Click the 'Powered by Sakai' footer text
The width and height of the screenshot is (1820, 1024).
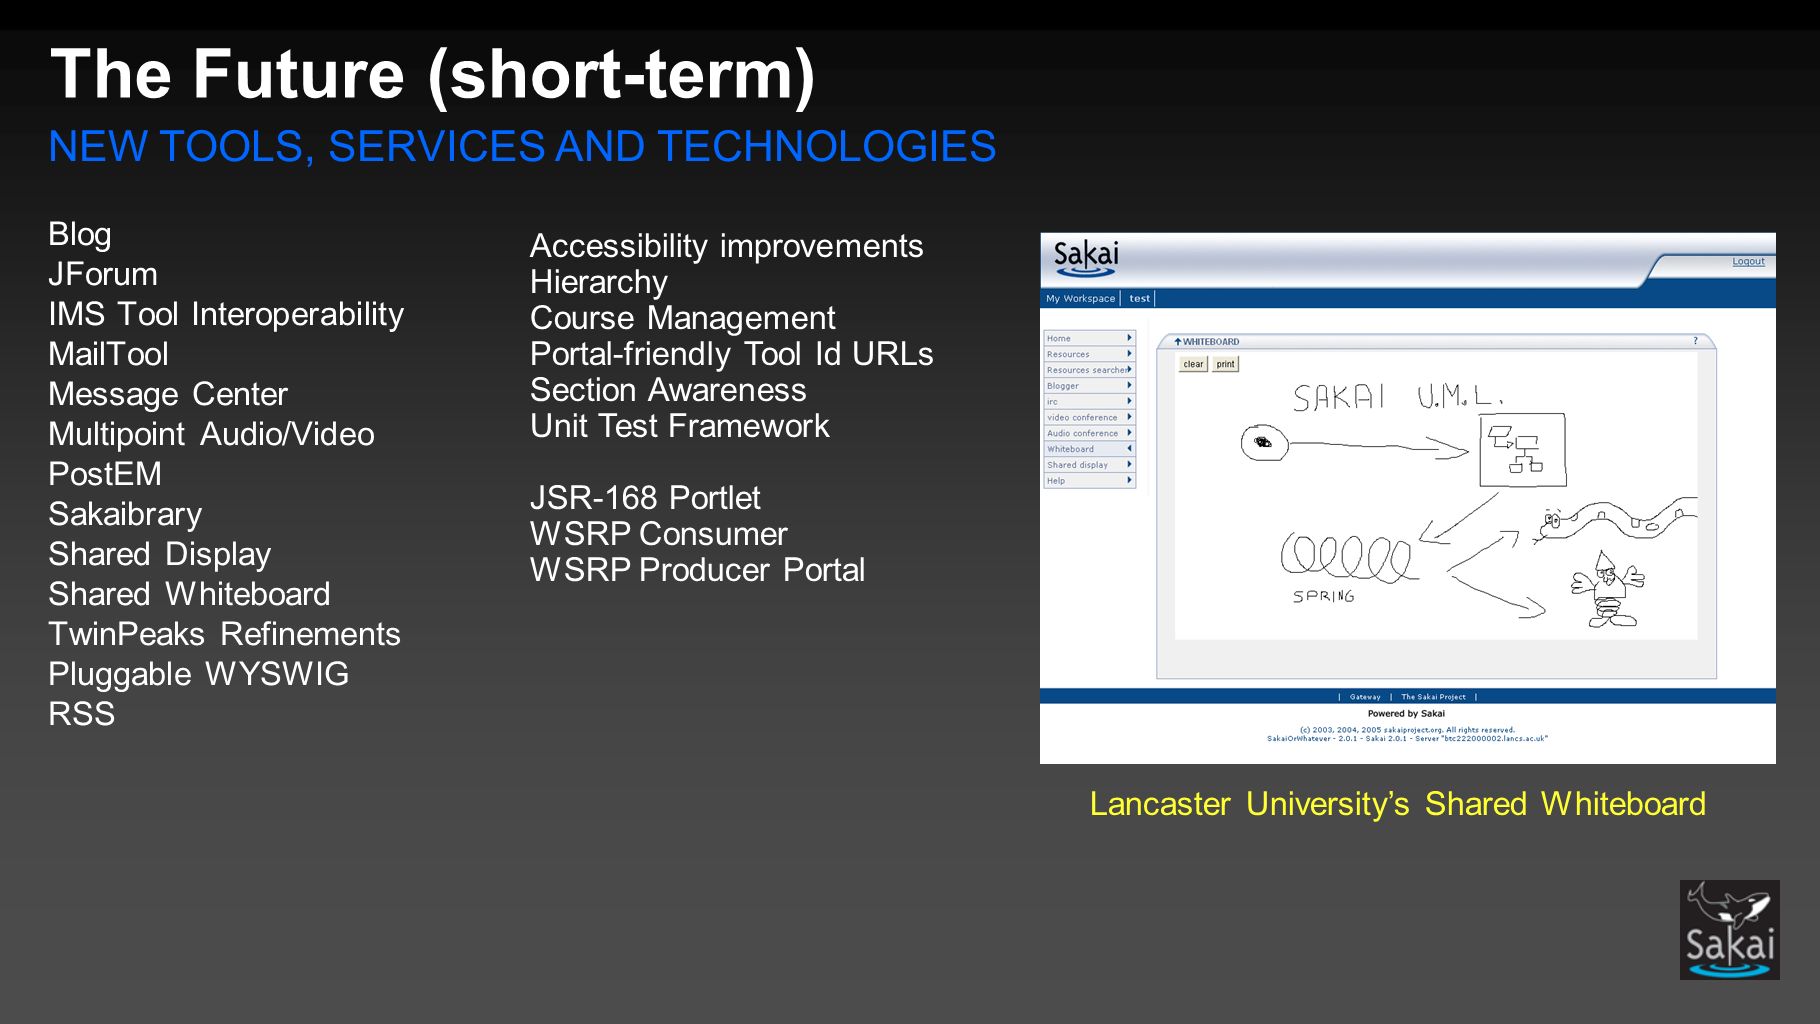[1406, 714]
